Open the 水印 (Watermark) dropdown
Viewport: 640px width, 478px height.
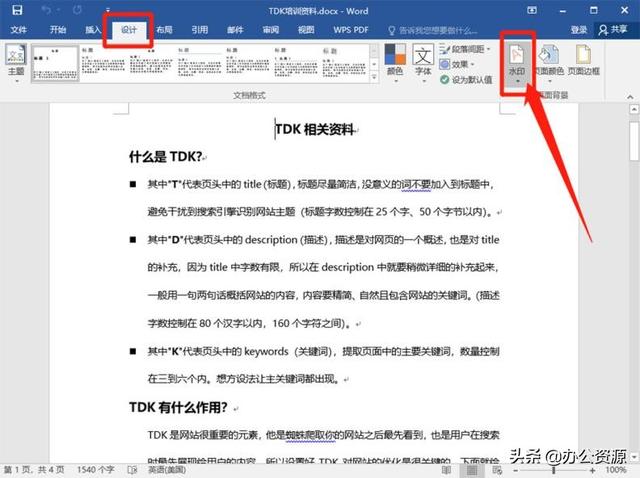[517, 63]
